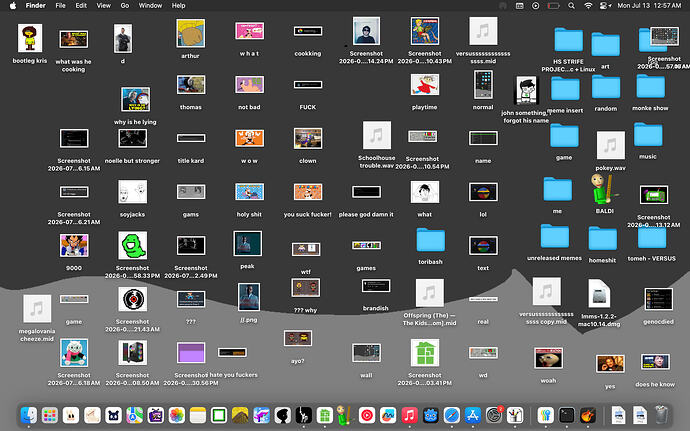
Task: Open System Settings with update badge
Action: click(x=494, y=415)
